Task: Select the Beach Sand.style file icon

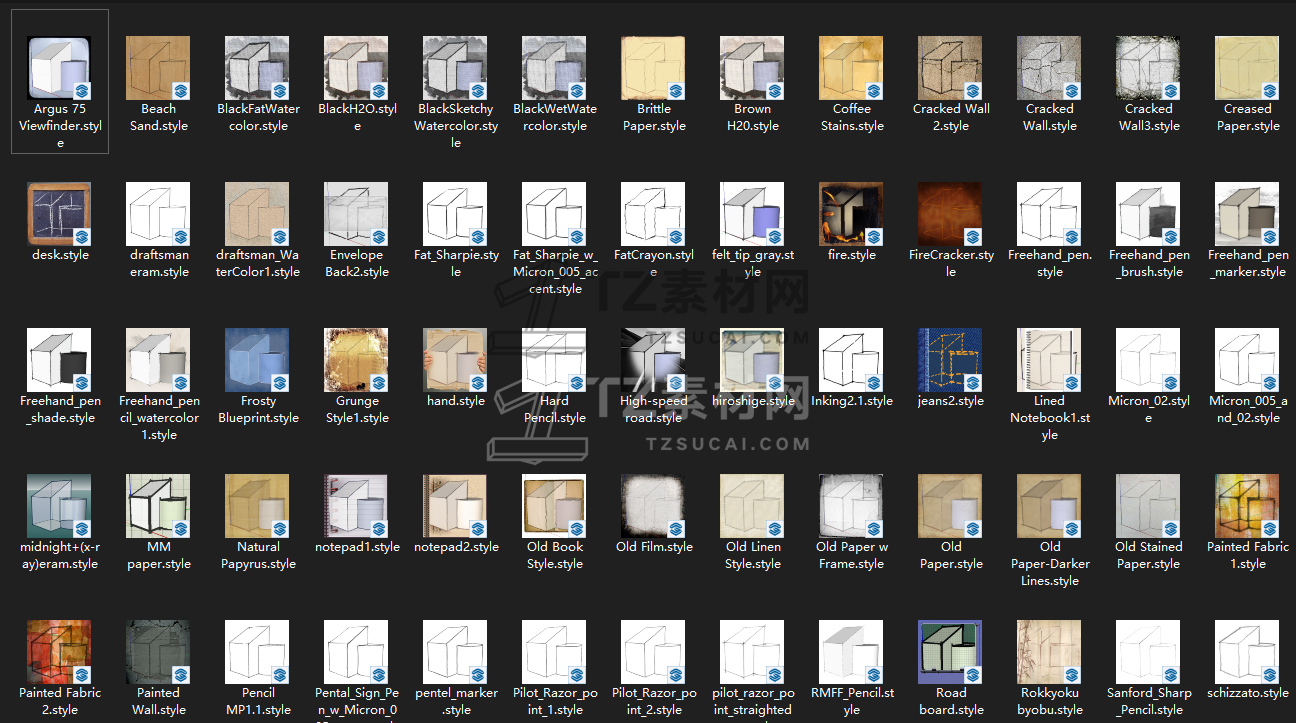Action: [159, 68]
